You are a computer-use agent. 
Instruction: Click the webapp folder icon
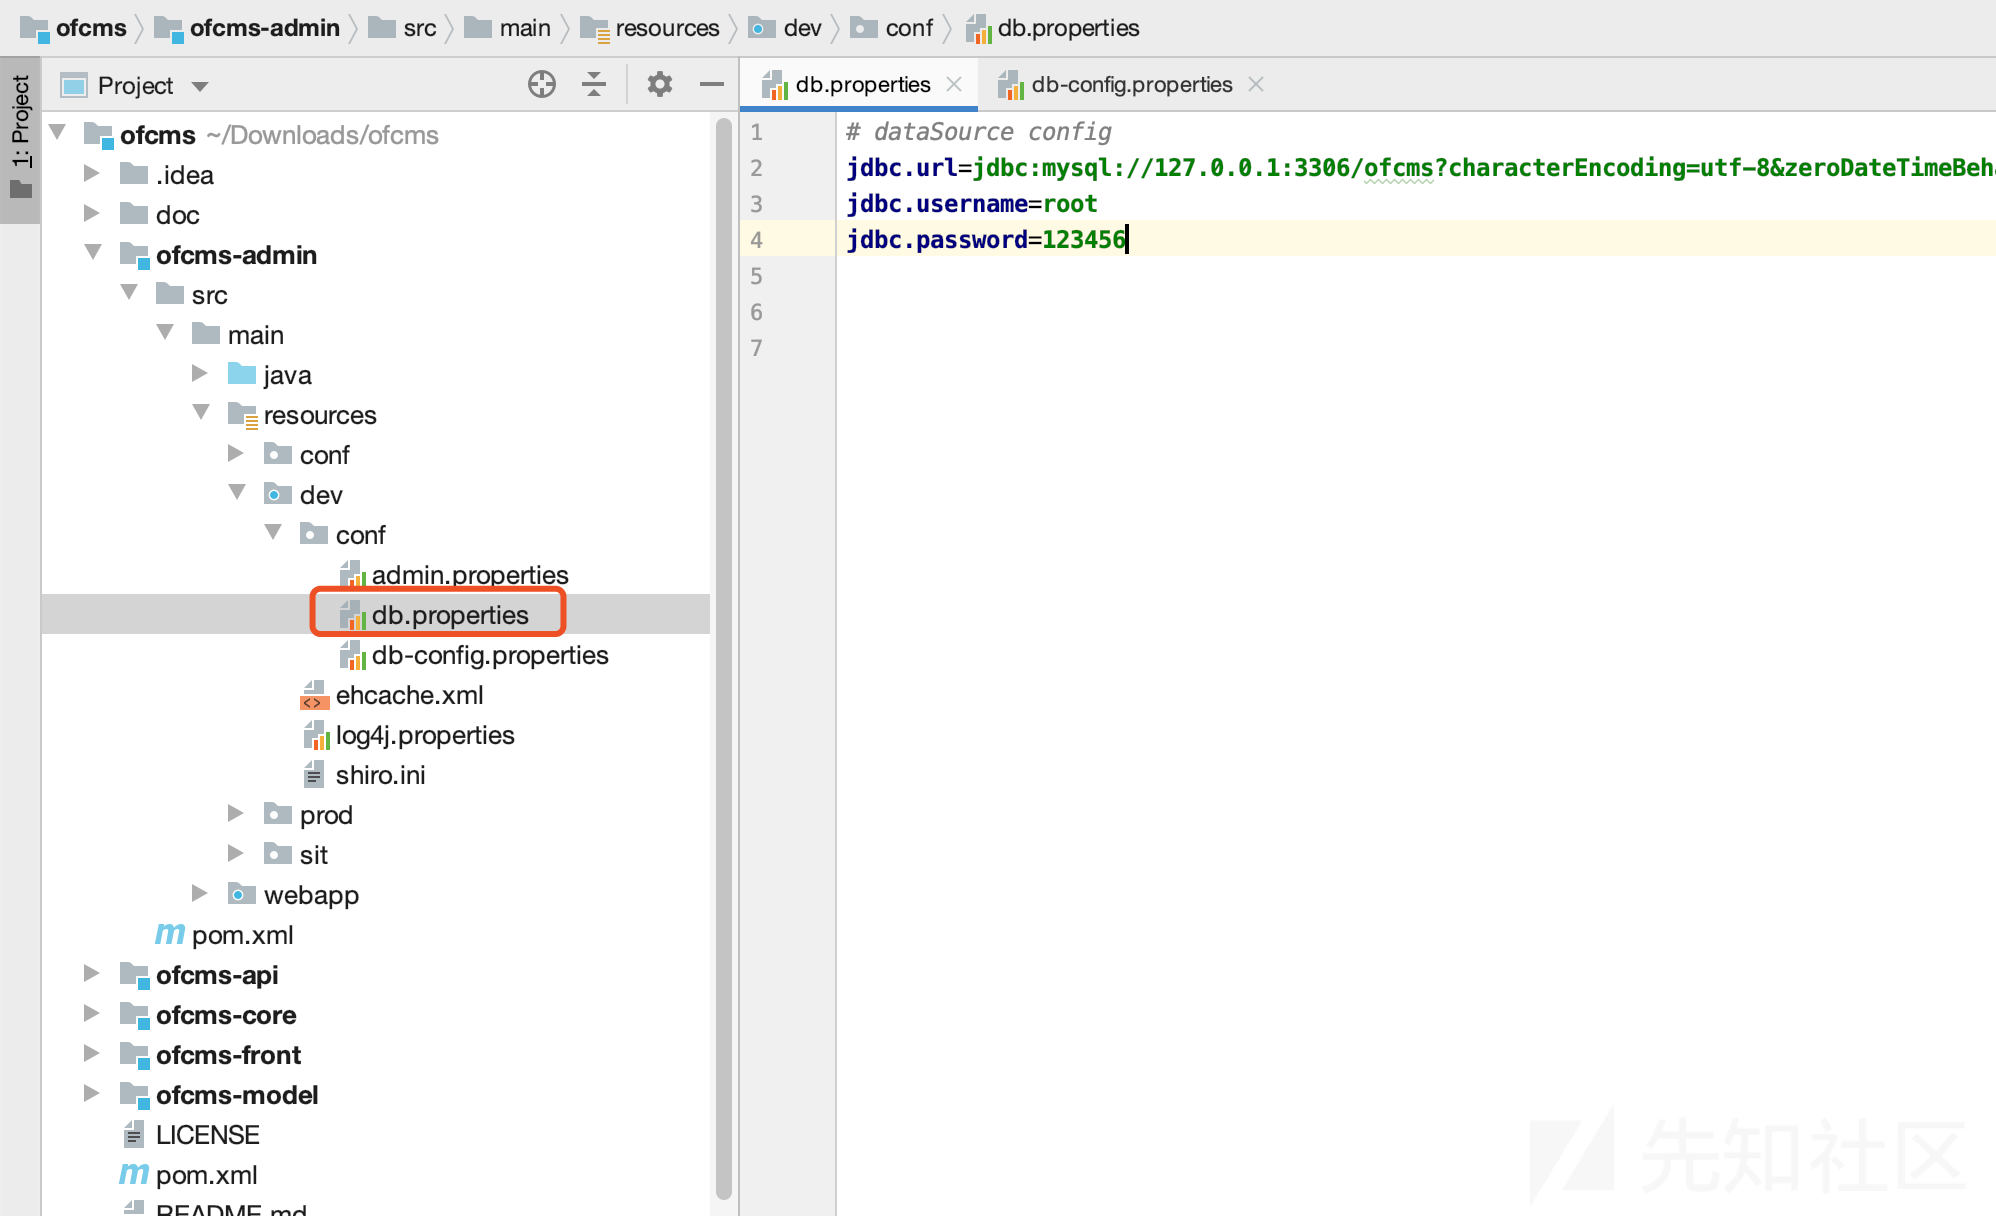click(x=242, y=894)
